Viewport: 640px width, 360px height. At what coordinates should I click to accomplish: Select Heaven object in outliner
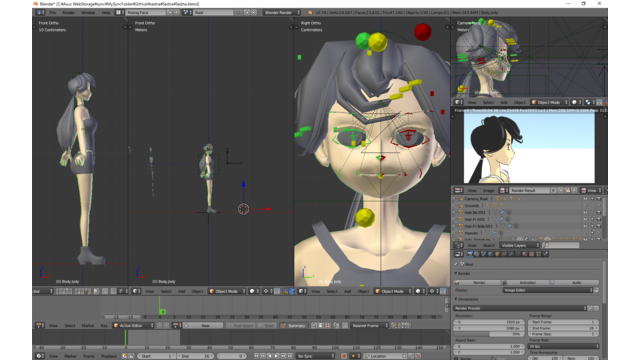coord(471,233)
